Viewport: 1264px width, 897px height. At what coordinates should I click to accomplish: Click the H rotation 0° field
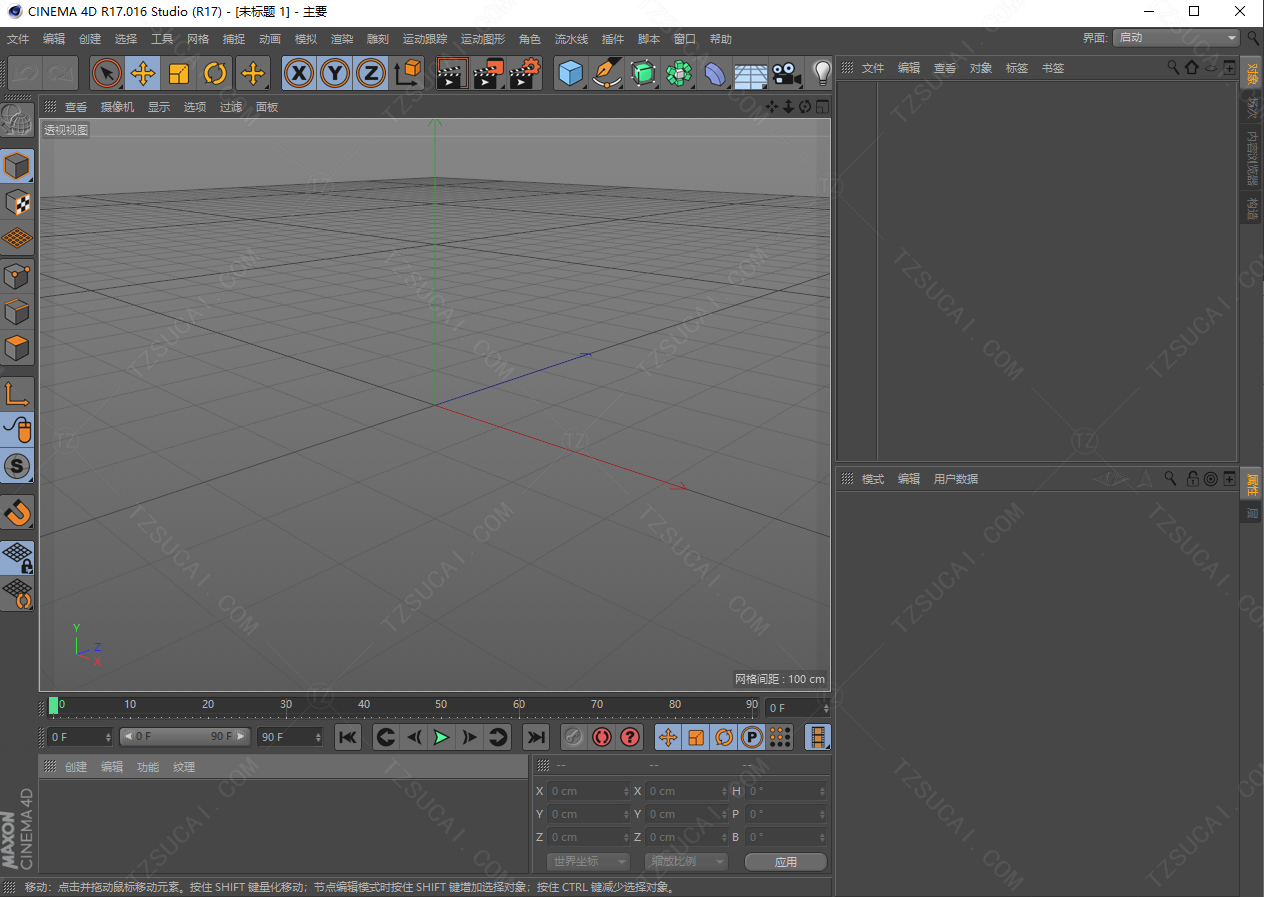click(786, 791)
